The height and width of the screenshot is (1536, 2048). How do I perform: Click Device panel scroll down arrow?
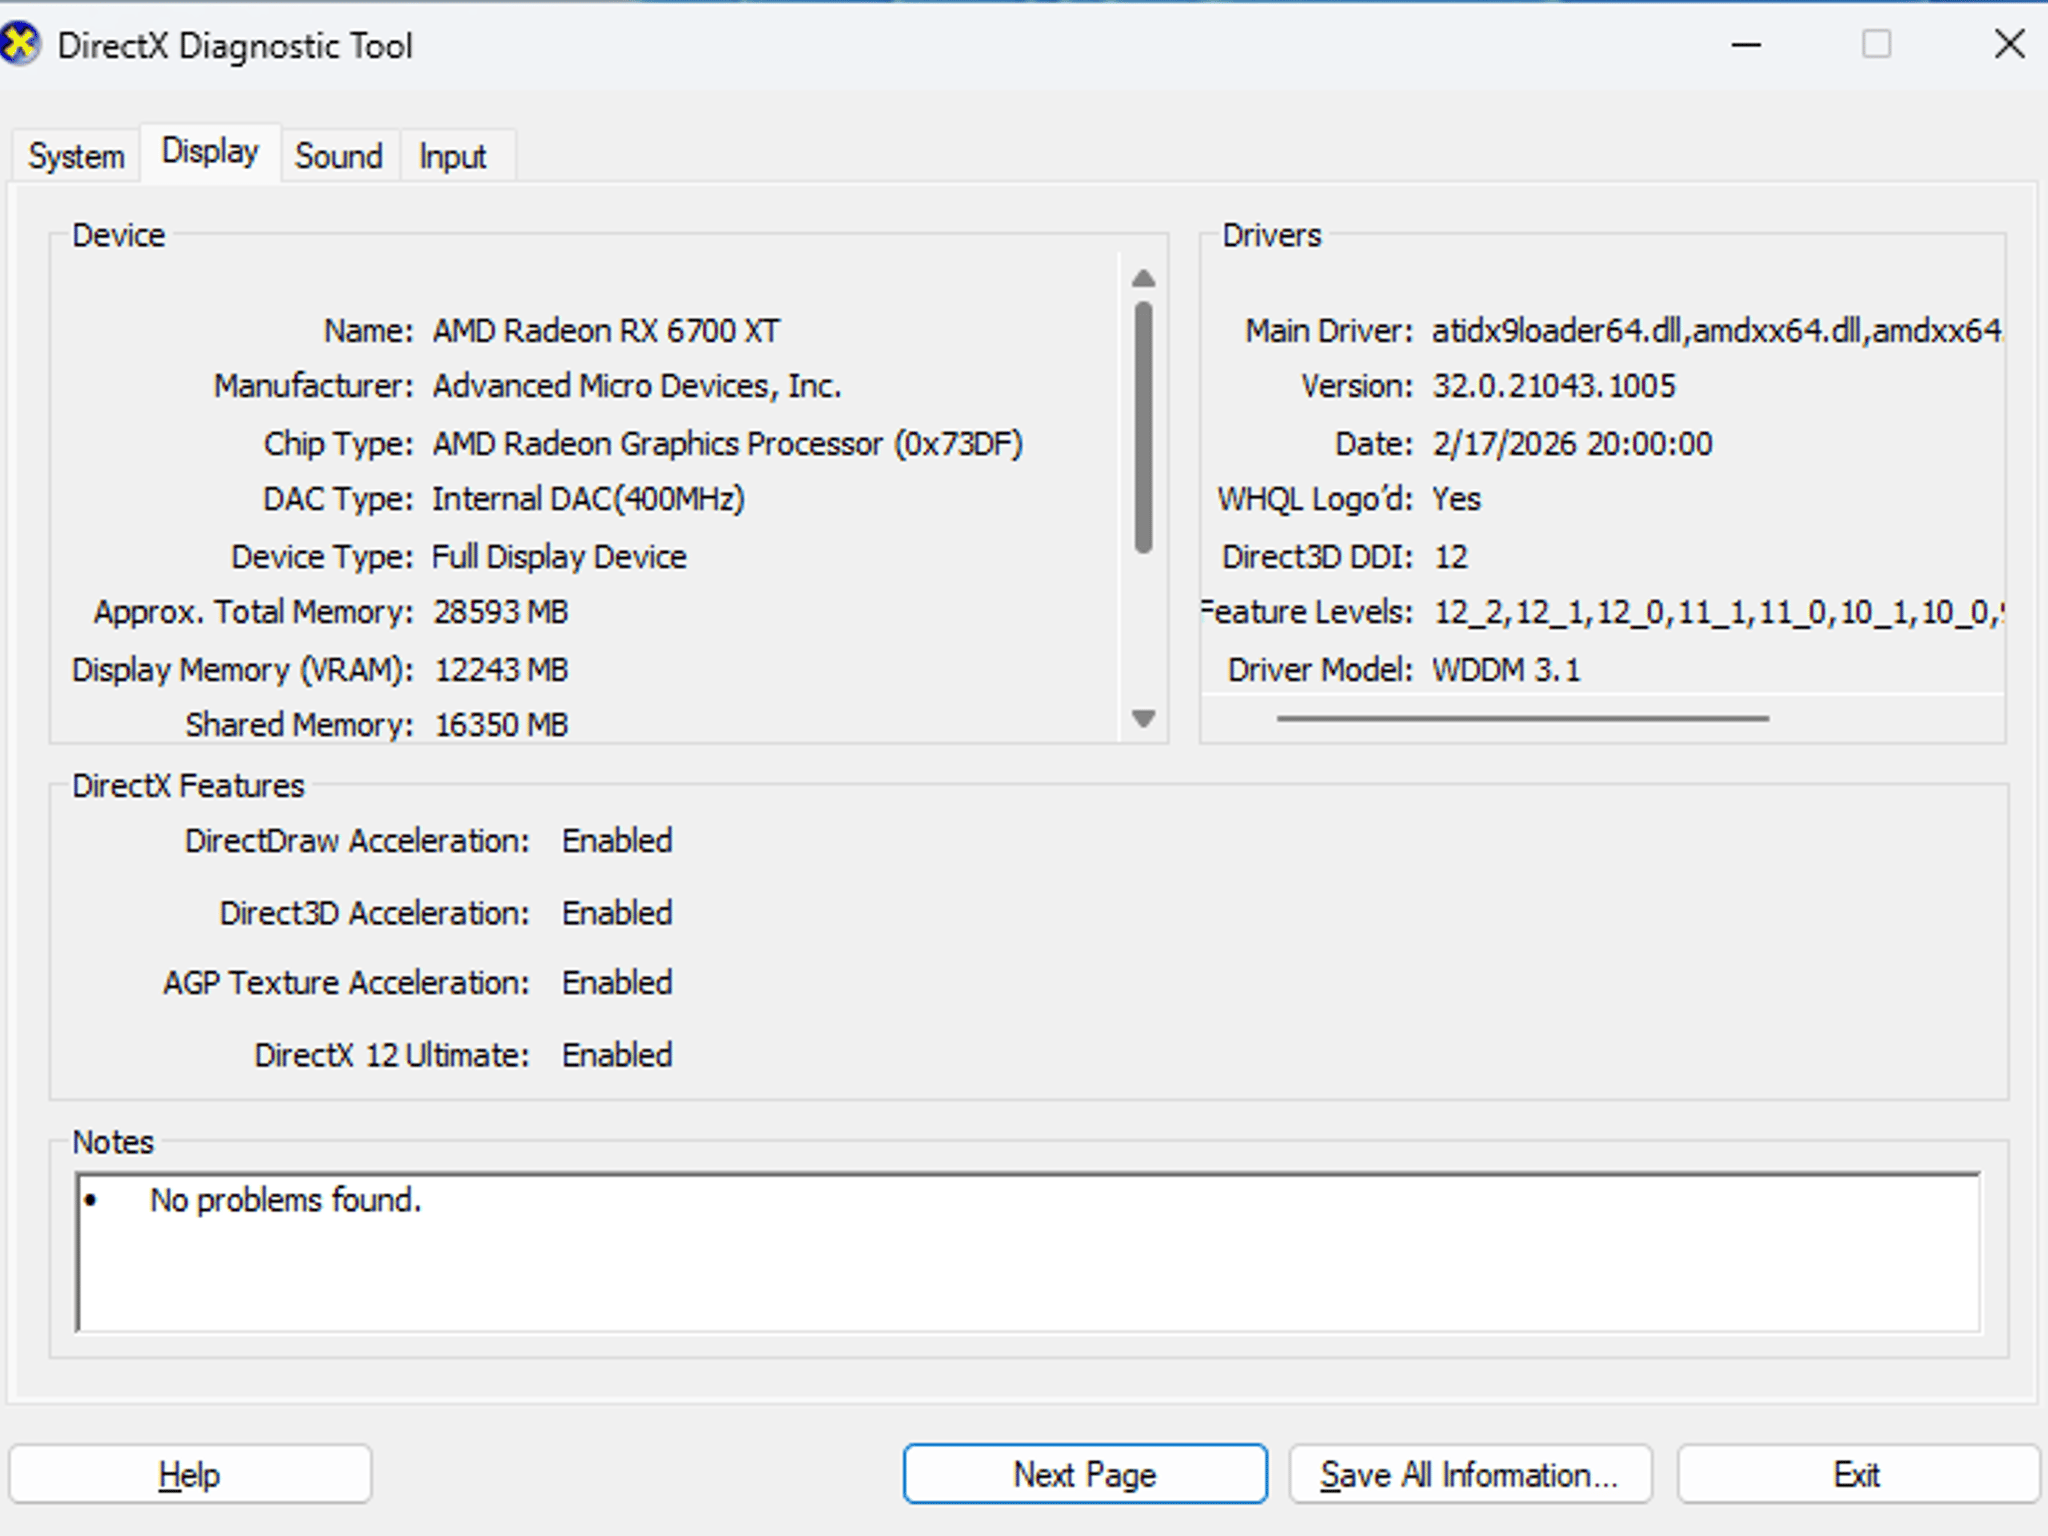click(1144, 718)
